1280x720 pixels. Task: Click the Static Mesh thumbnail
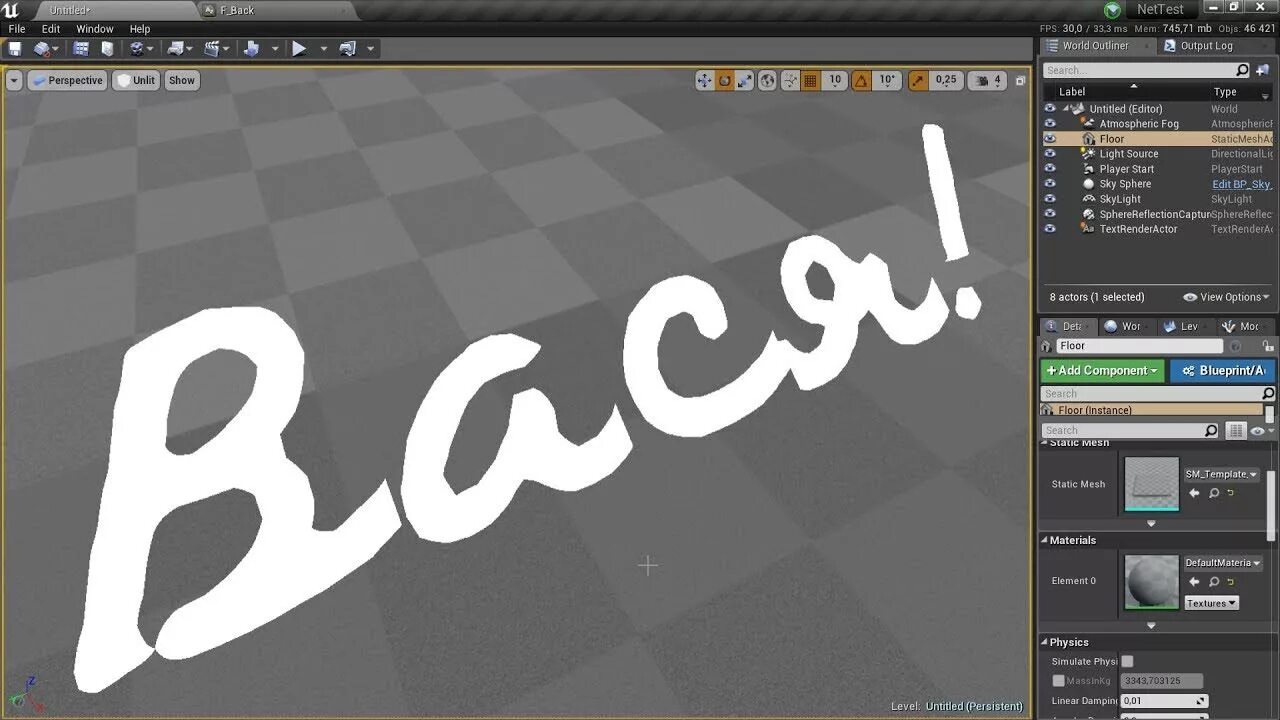pyautogui.click(x=1151, y=484)
